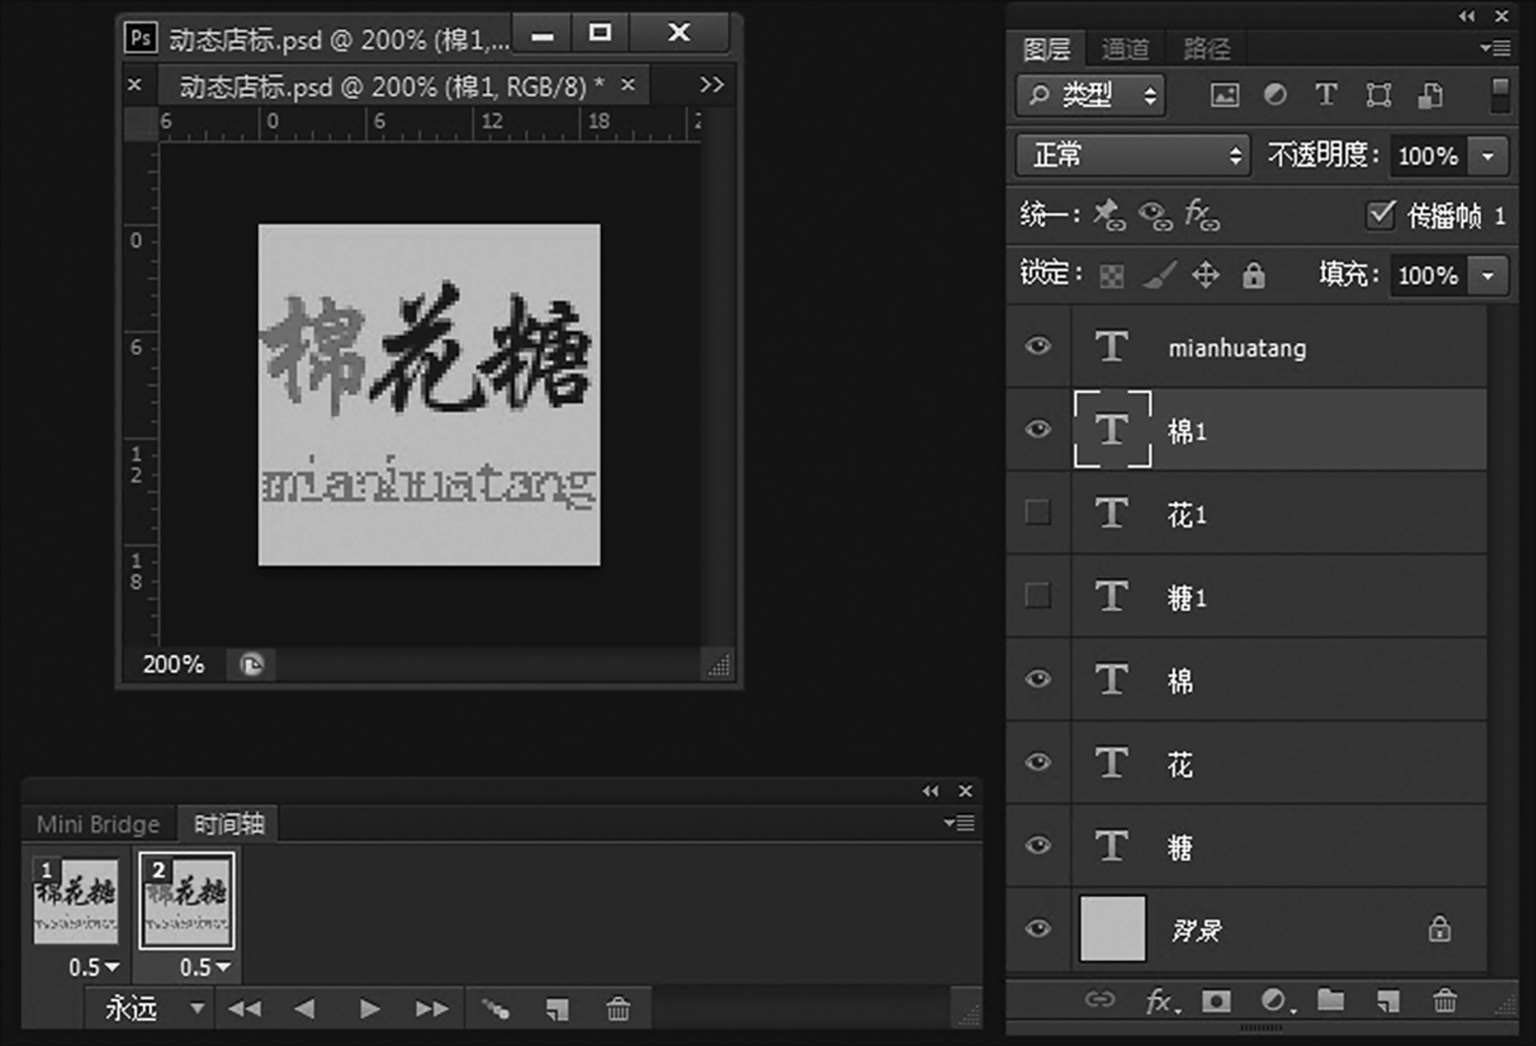Hide the mianhuatang text layer
1536x1046 pixels.
tap(1038, 346)
